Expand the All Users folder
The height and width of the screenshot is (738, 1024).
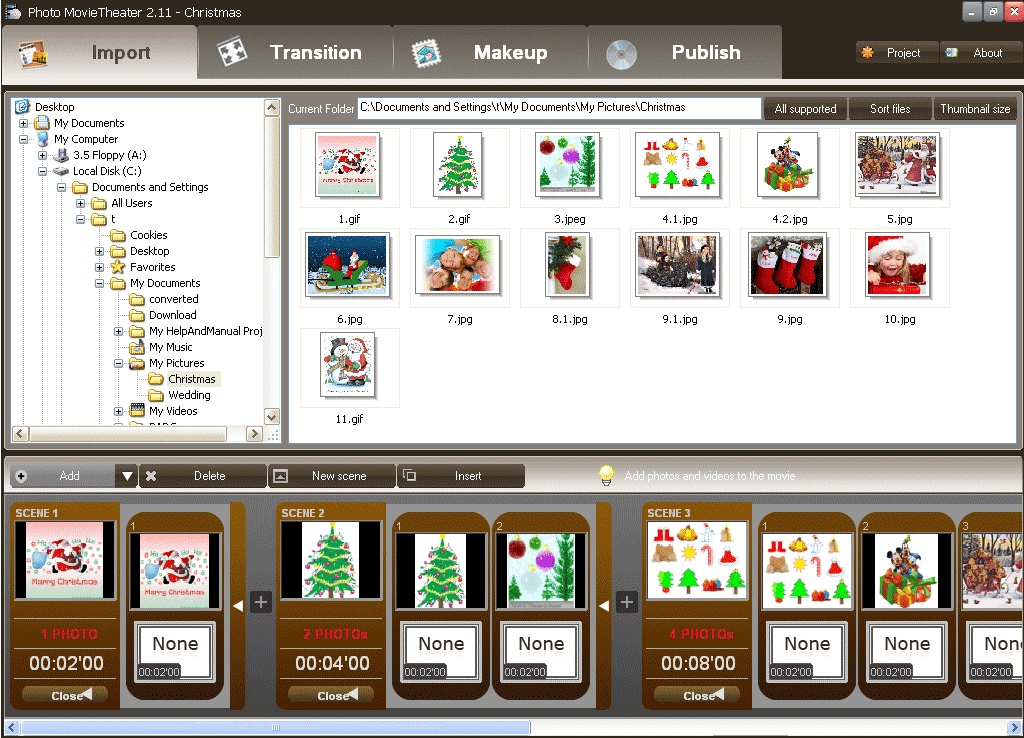click(80, 203)
